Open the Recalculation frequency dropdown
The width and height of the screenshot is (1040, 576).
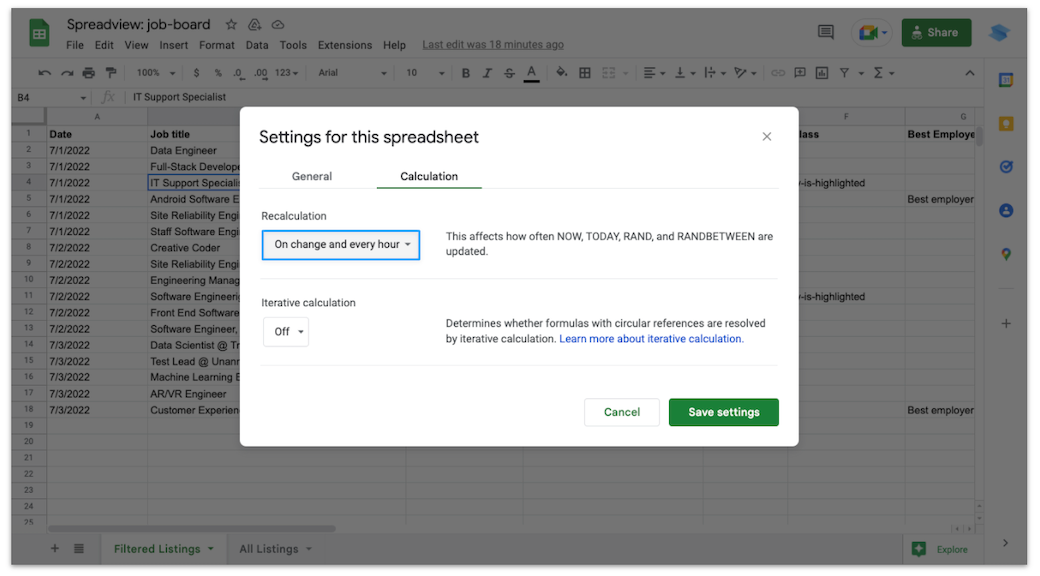[340, 244]
